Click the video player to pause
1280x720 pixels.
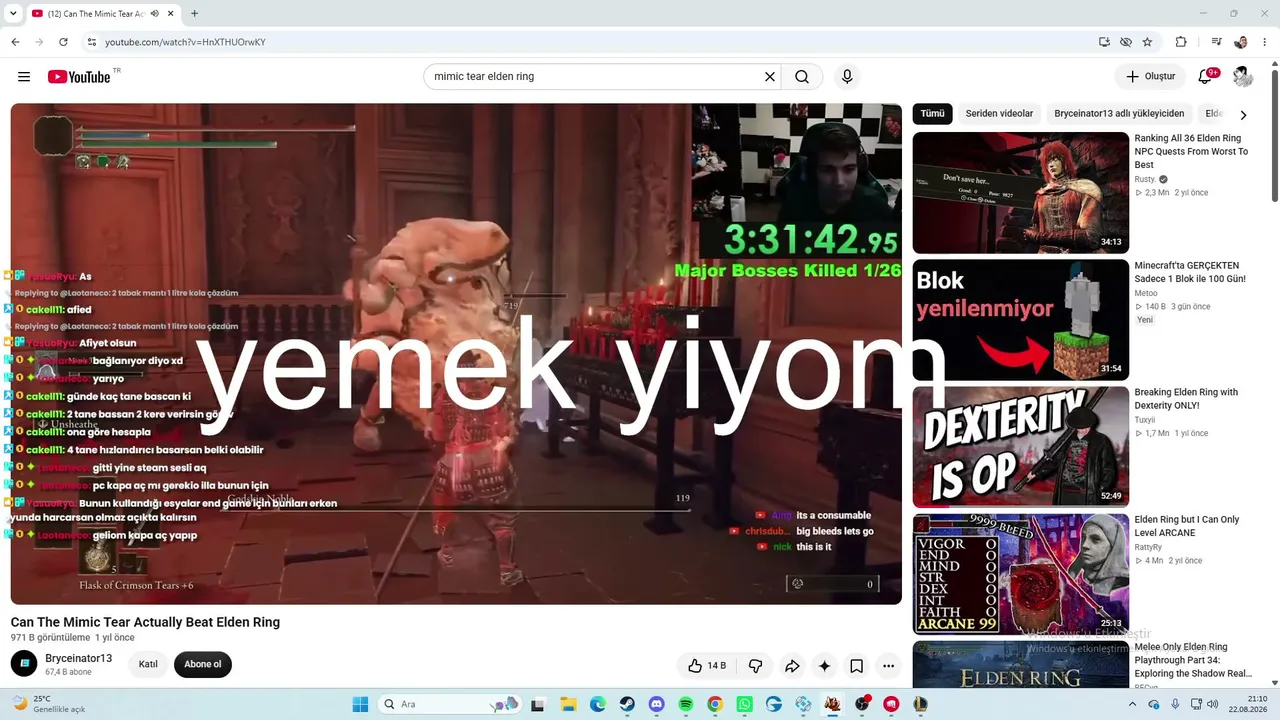[456, 354]
